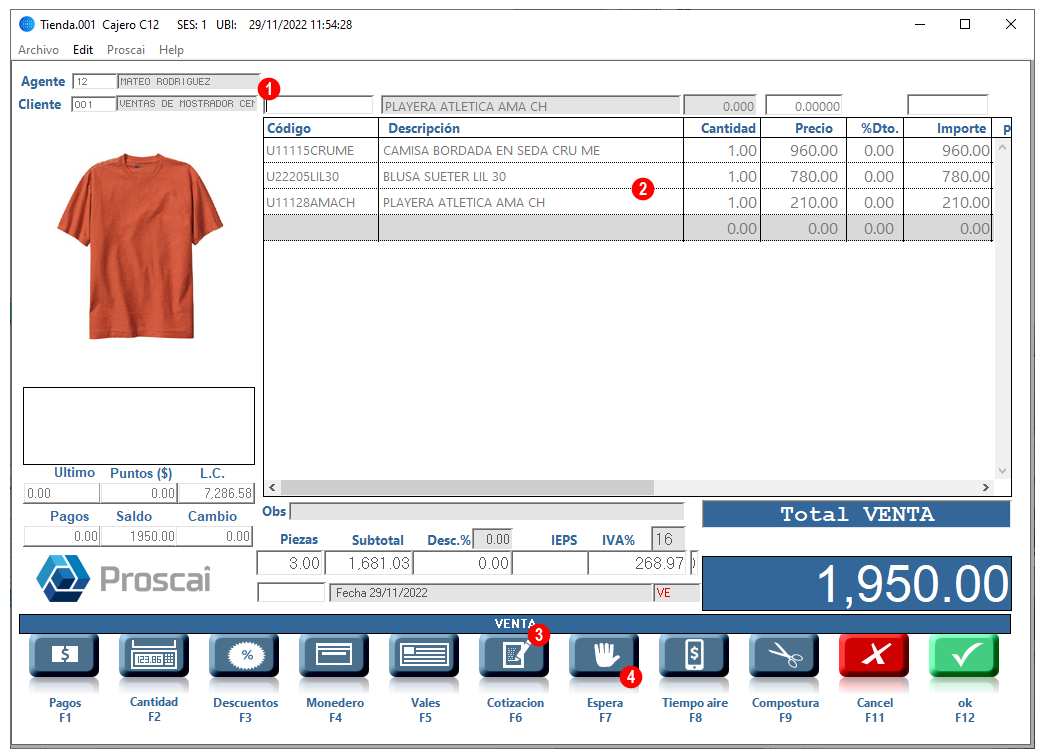
Task: Click the orange t-shirt product image
Action: [x=140, y=246]
